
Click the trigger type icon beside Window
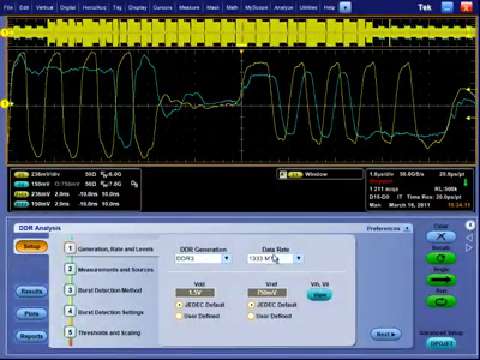283,175
